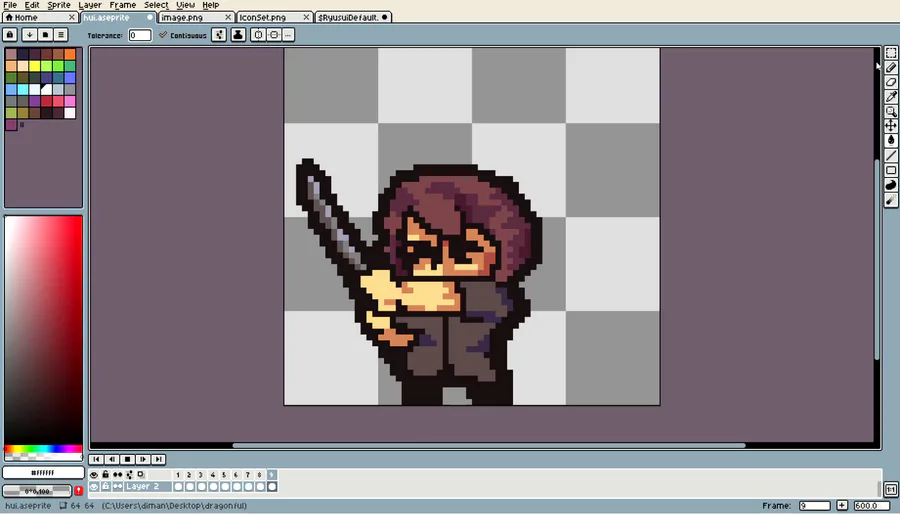This screenshot has width=900, height=514.
Task: Jump to first frame button
Action: [x=96, y=460]
